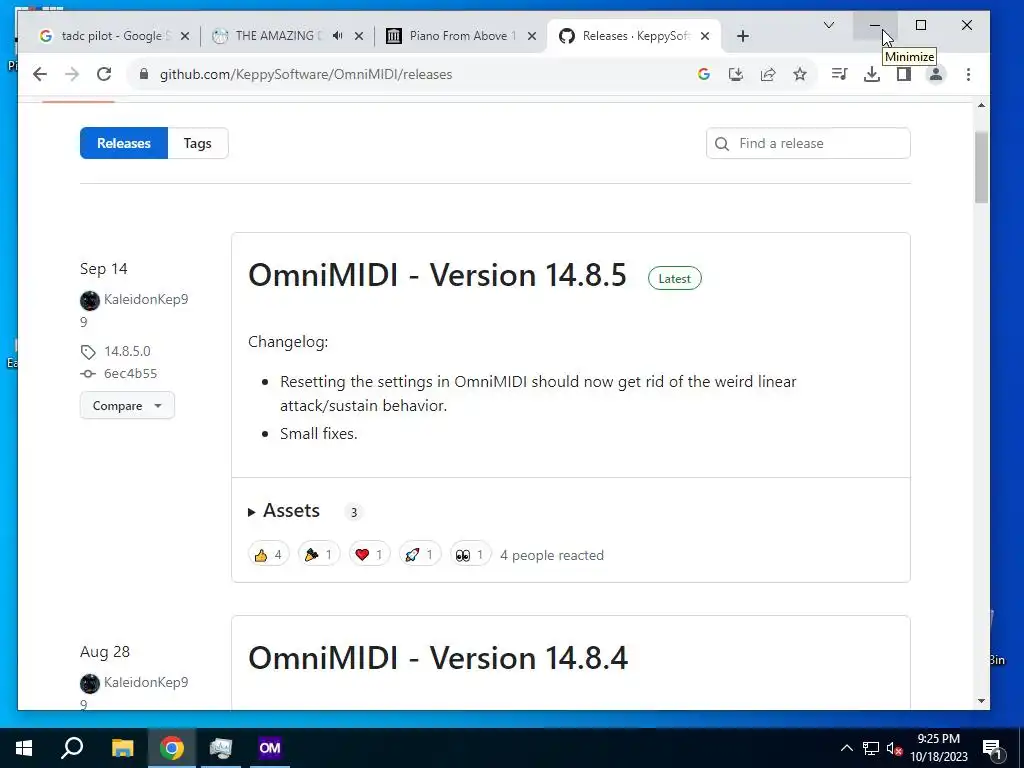Close the Piano From Above tab
Screen dimensions: 1024x768
click(532, 36)
